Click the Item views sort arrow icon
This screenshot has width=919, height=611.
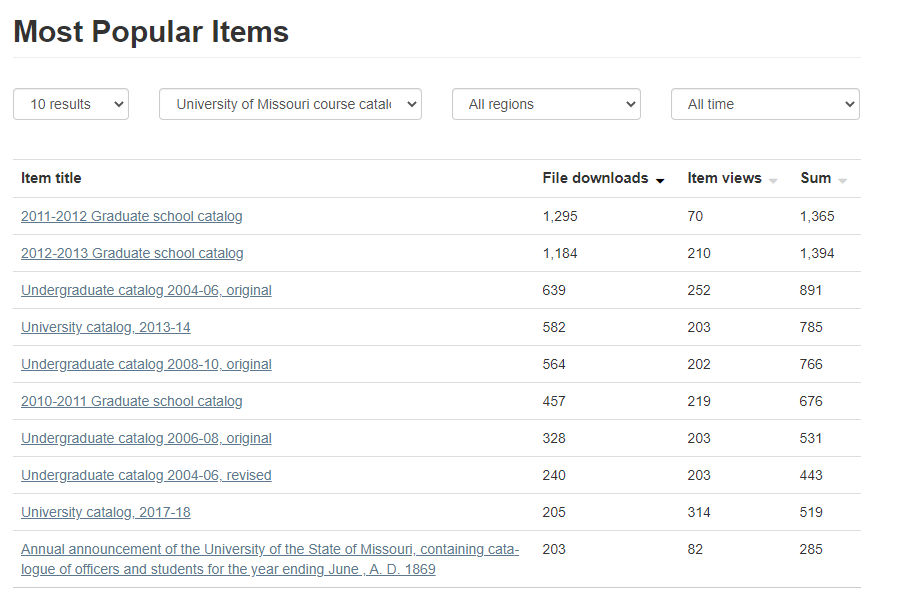click(x=773, y=180)
